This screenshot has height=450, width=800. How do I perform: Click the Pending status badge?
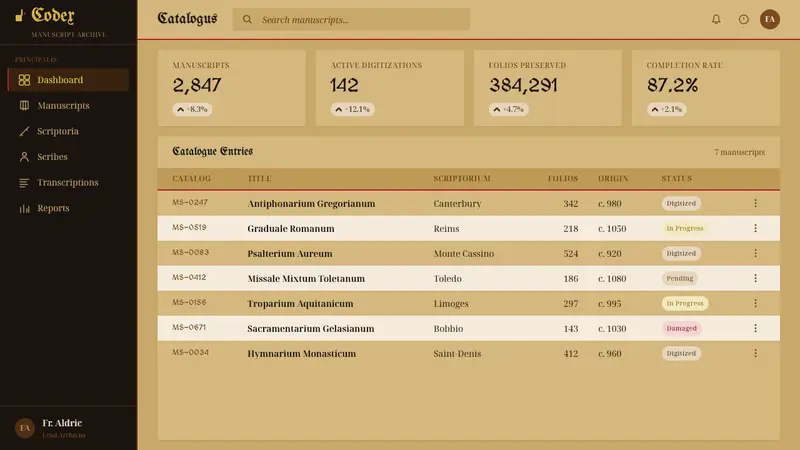point(680,278)
